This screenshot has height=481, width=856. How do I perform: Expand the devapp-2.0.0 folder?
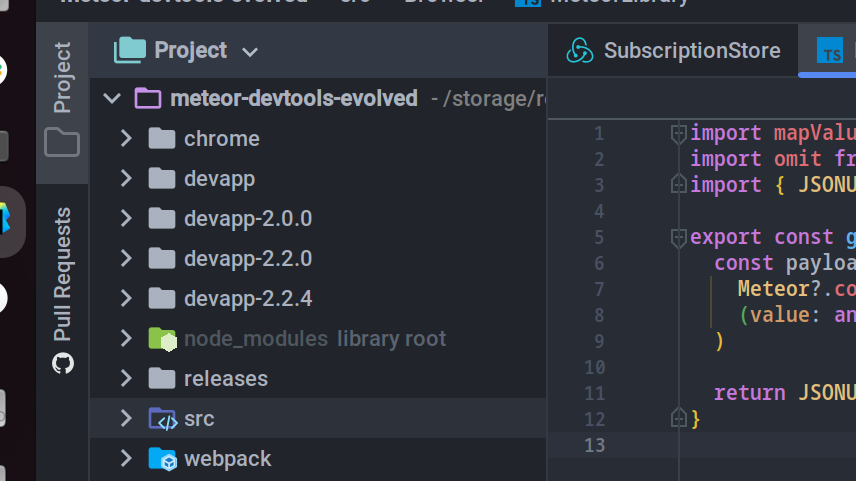126,219
